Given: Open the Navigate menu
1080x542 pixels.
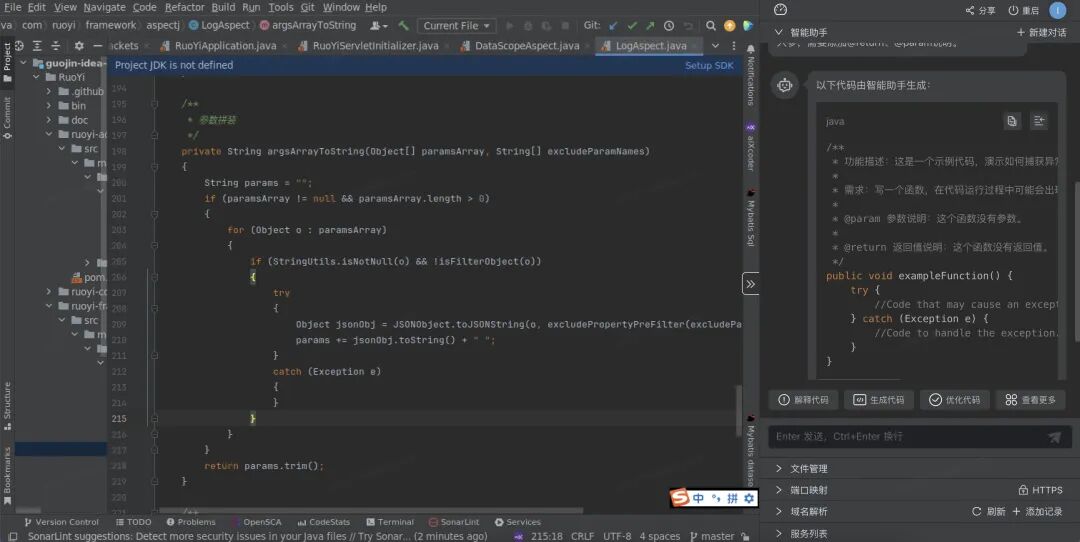Looking at the screenshot, I should (x=104, y=7).
